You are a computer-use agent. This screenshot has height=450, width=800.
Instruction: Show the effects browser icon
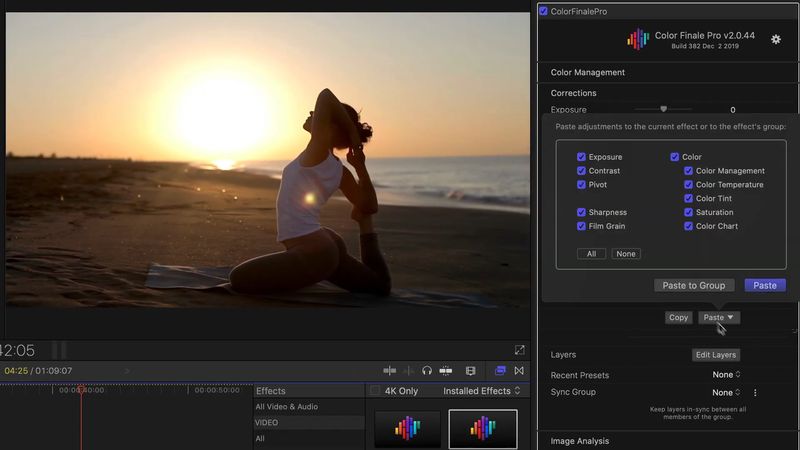pyautogui.click(x=501, y=370)
